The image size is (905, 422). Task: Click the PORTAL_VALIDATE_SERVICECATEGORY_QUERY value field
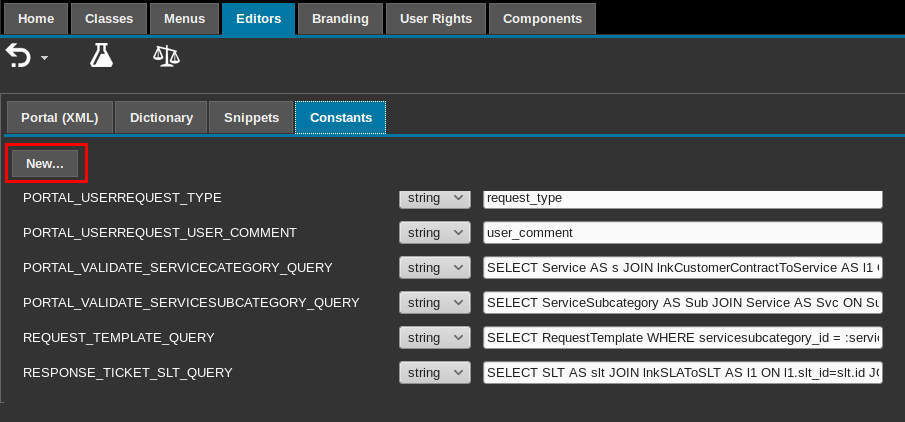click(682, 268)
